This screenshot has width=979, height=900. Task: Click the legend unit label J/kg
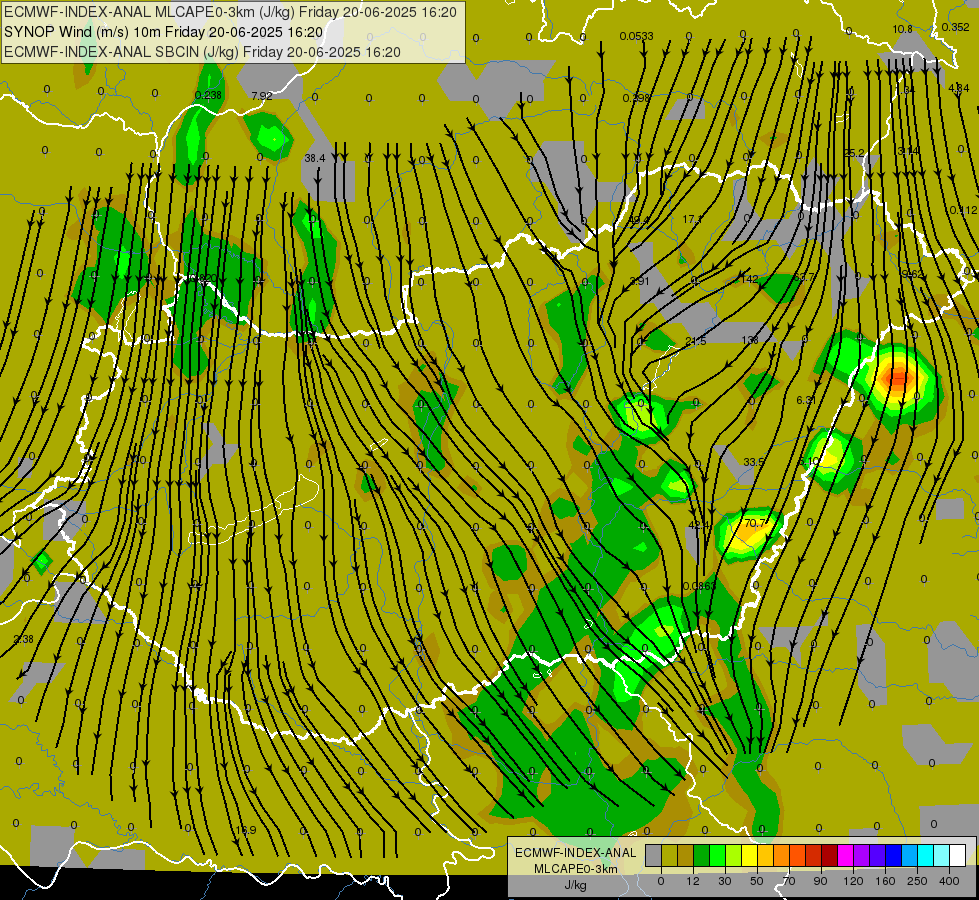(x=575, y=885)
